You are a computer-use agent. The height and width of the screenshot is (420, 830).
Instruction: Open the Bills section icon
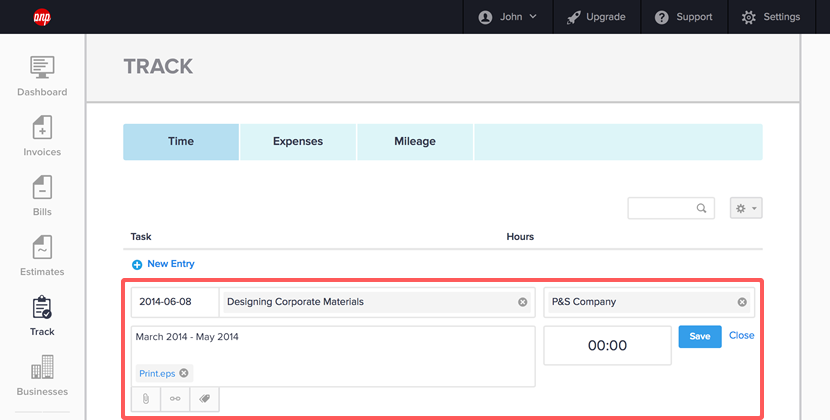42,187
